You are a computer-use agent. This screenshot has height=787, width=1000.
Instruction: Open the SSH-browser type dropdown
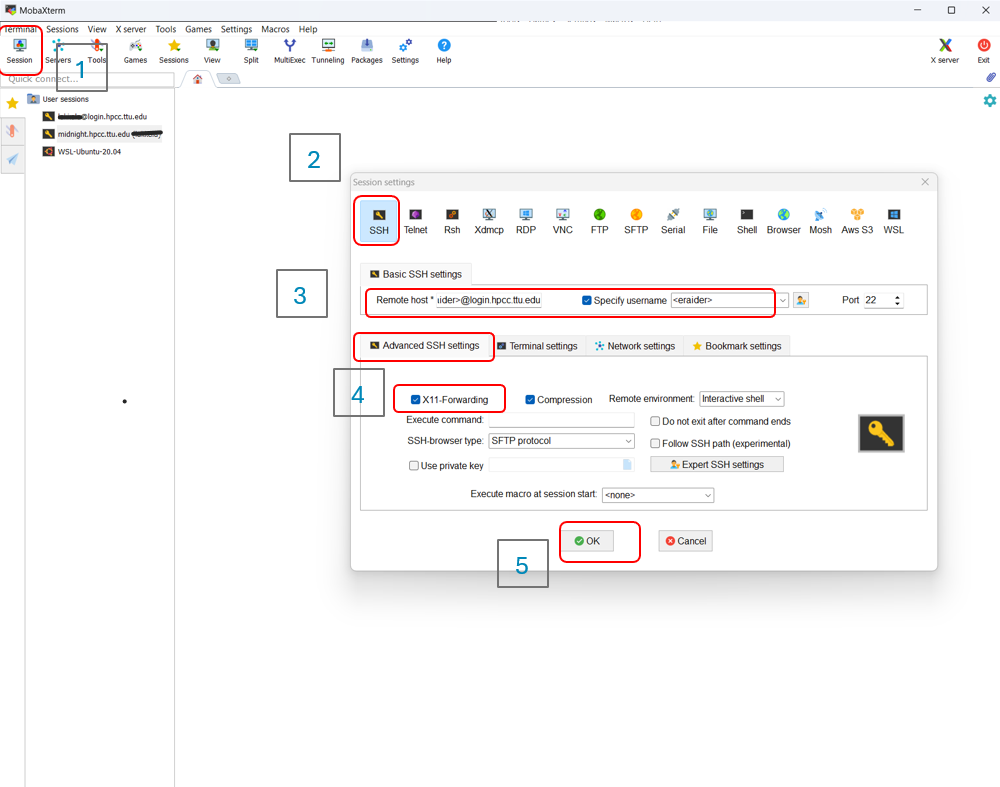tap(561, 441)
